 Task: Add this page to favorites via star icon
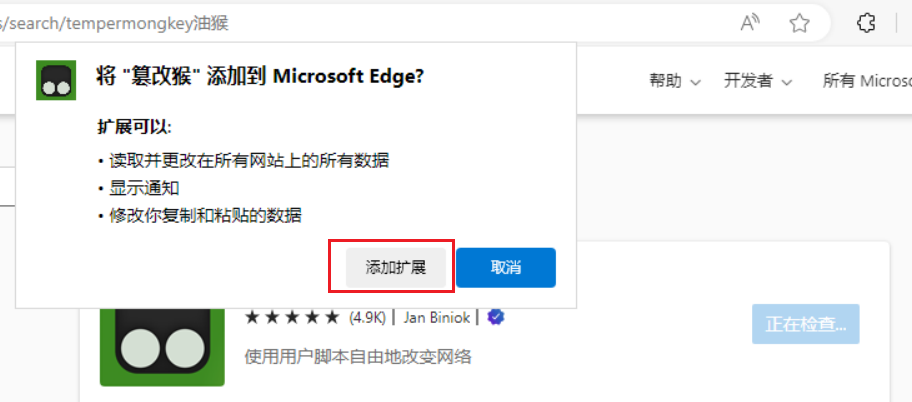799,22
